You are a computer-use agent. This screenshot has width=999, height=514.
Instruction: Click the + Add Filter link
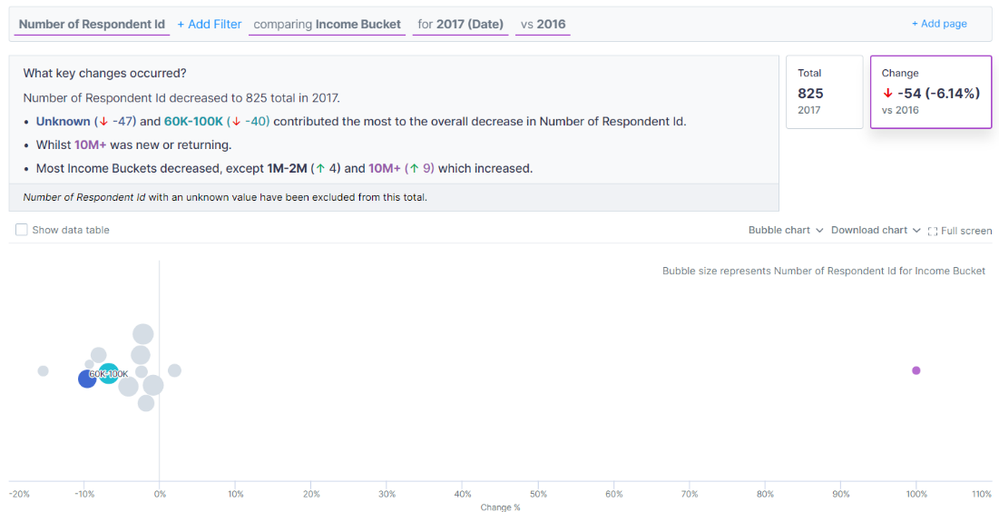click(x=210, y=24)
